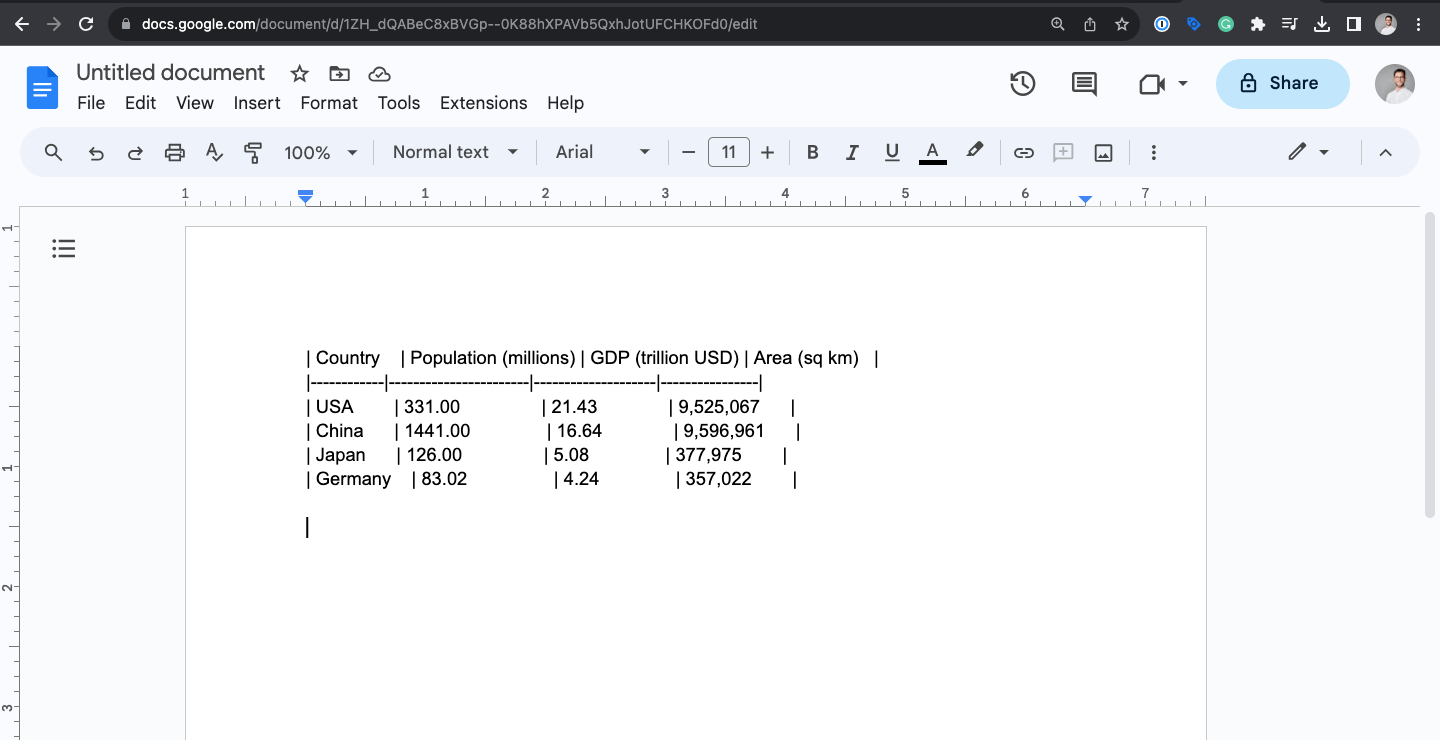Show document outline icon

[x=64, y=249]
